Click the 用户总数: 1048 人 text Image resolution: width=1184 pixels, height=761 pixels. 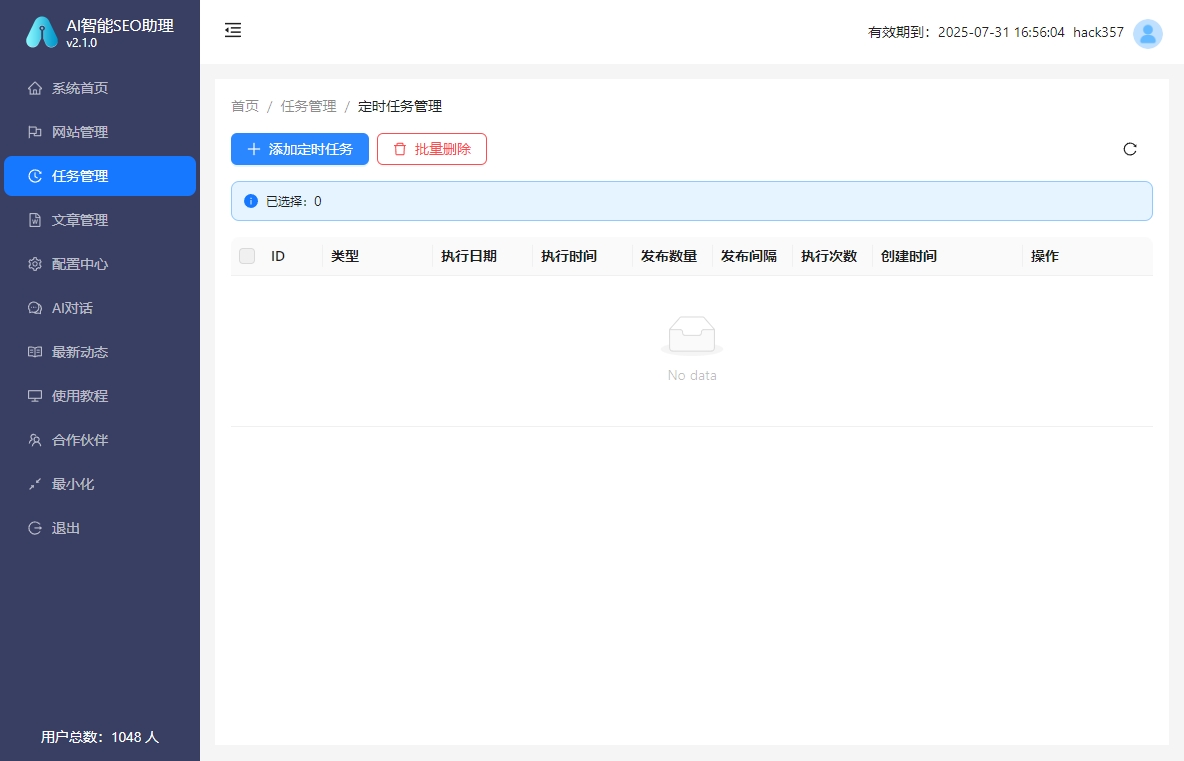point(100,737)
